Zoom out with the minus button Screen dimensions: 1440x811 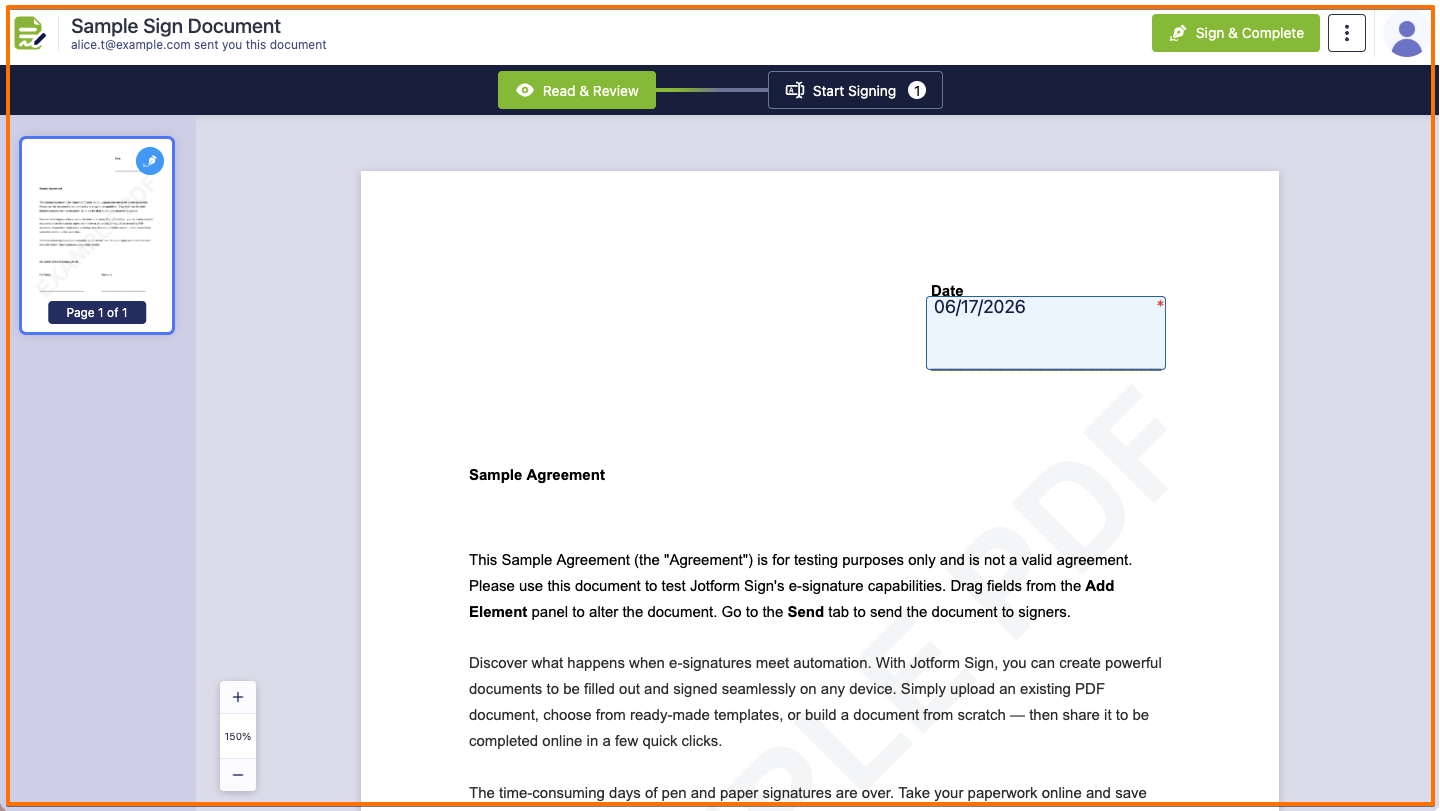tap(238, 775)
